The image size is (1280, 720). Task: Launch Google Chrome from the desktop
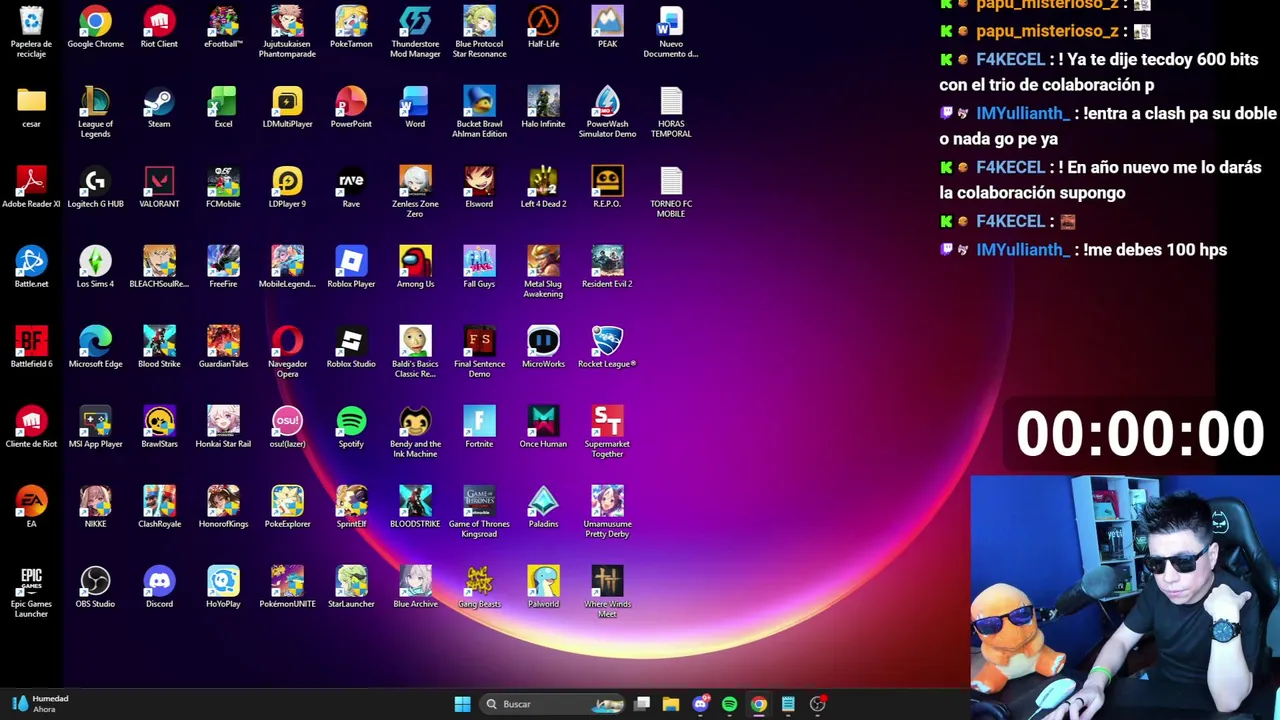(95, 28)
